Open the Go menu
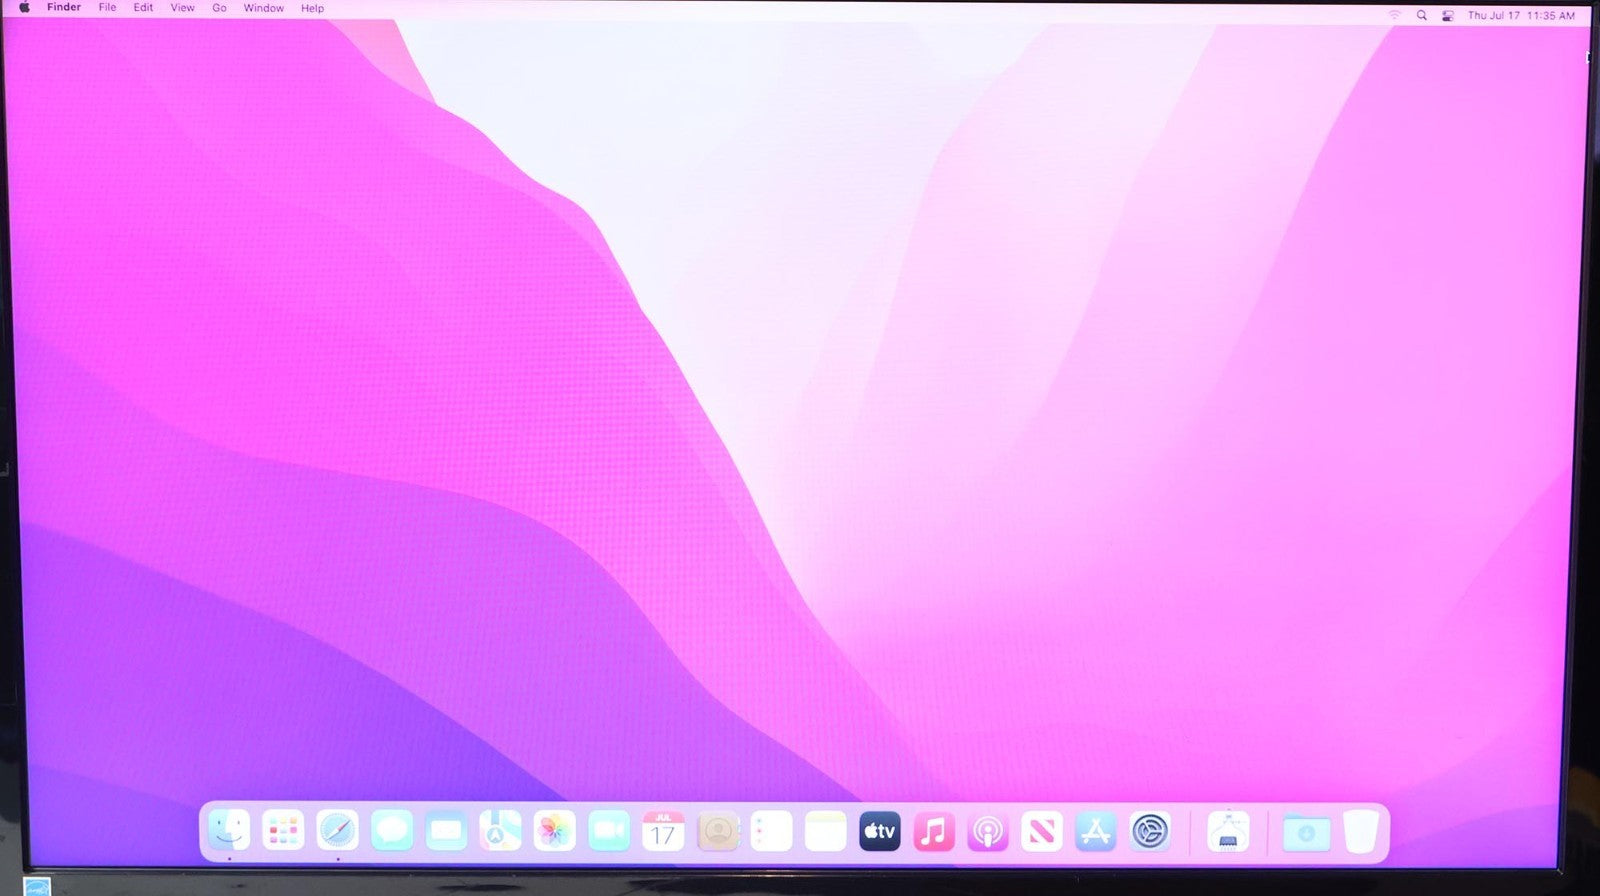The image size is (1600, 896). click(219, 8)
